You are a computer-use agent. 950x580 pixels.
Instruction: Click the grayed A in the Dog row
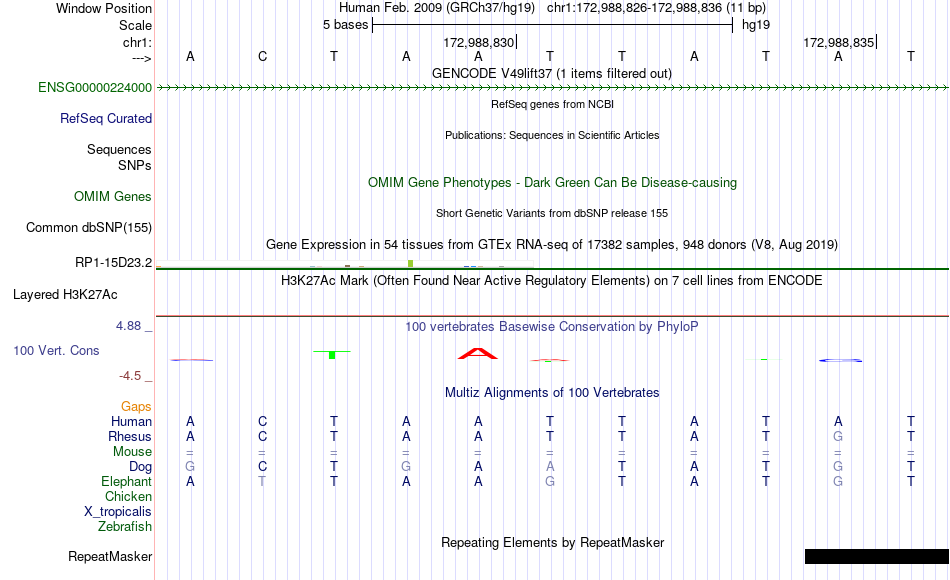coord(550,467)
